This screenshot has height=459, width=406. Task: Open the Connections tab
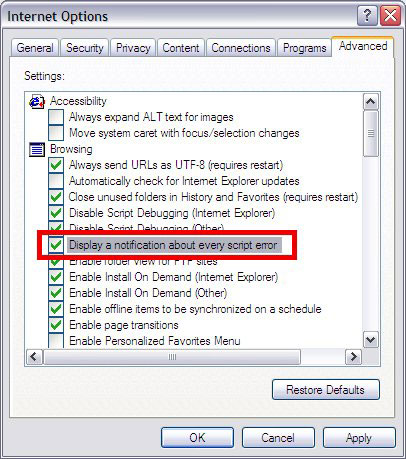click(241, 48)
